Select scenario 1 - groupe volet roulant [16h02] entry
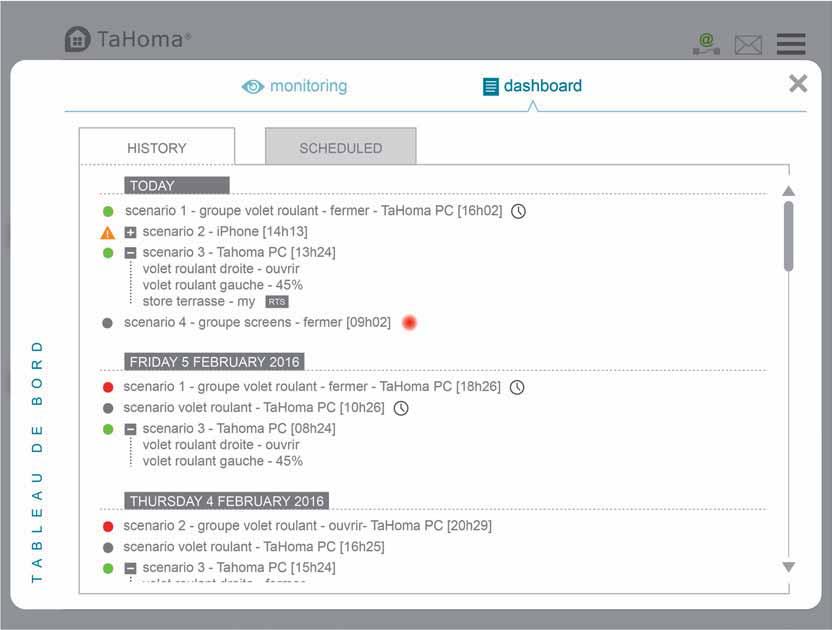 pyautogui.click(x=313, y=211)
